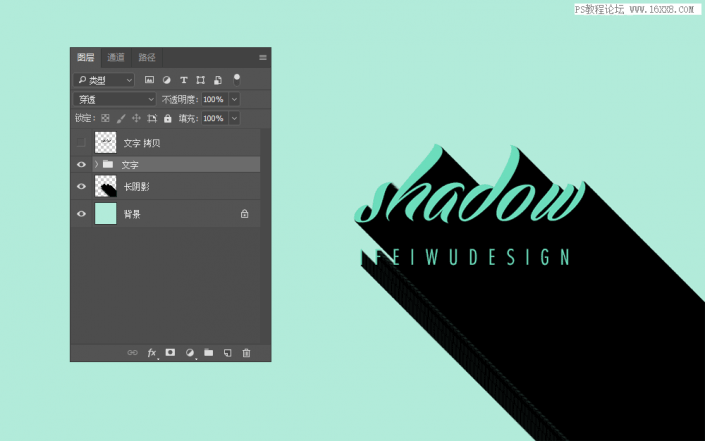Lock position move icon

pyautogui.click(x=136, y=118)
